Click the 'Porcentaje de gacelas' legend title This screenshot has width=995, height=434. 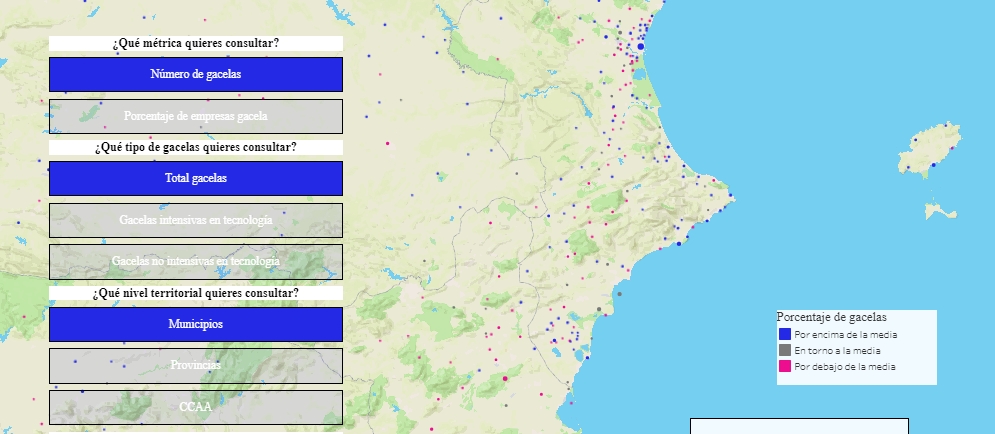pyautogui.click(x=831, y=317)
